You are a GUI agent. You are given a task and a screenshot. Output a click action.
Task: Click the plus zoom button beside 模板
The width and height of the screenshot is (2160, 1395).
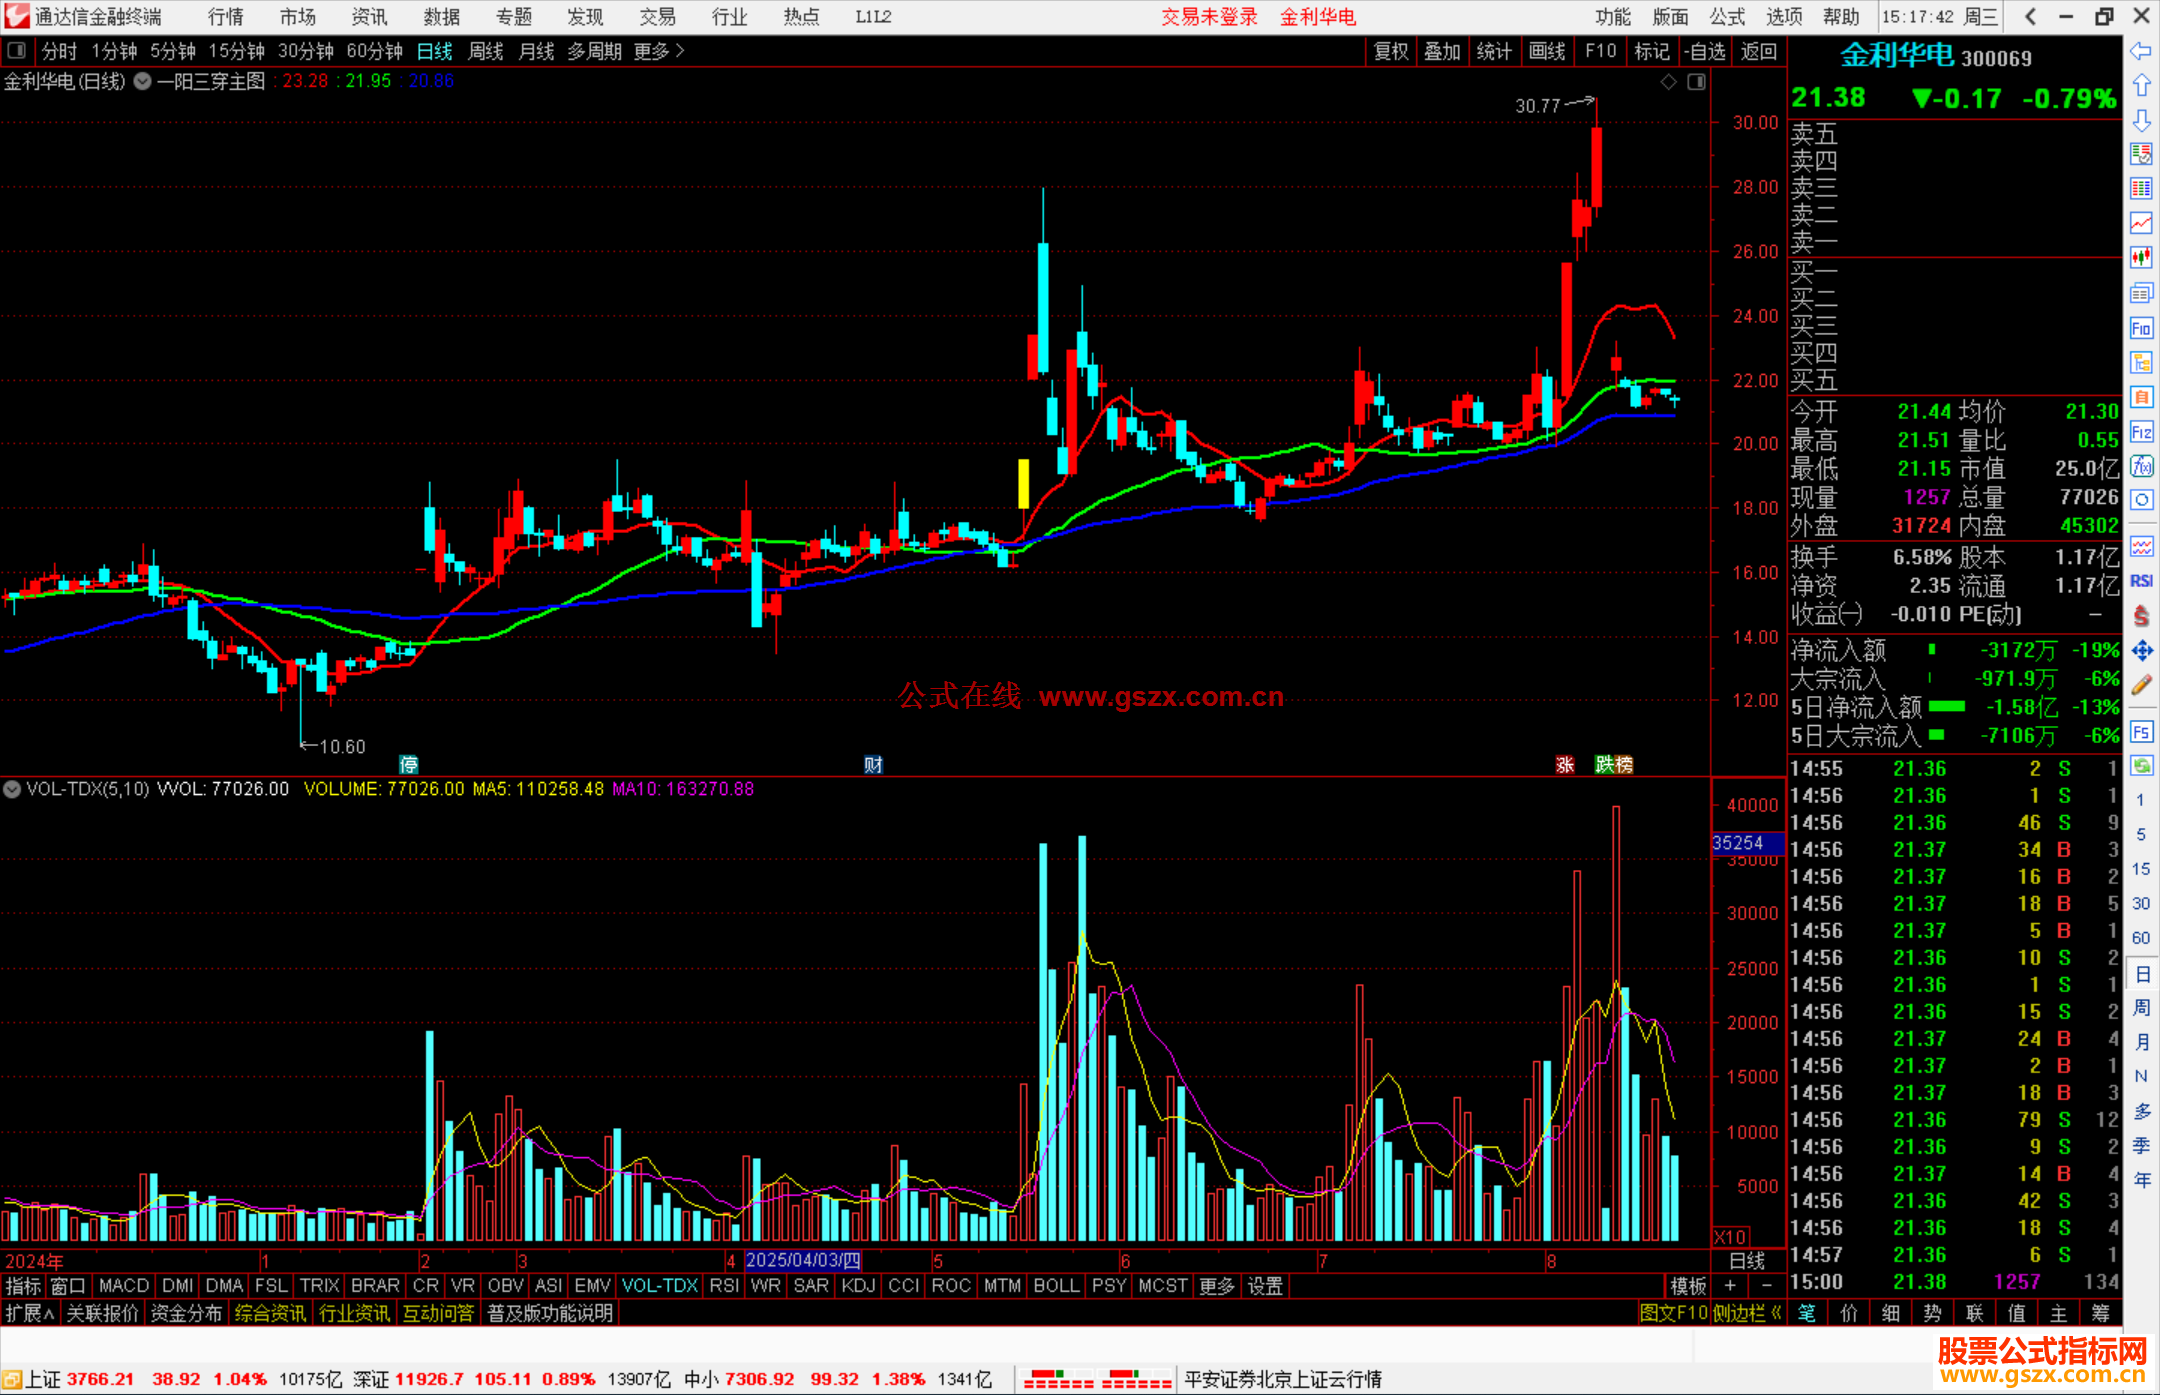tap(1730, 1286)
